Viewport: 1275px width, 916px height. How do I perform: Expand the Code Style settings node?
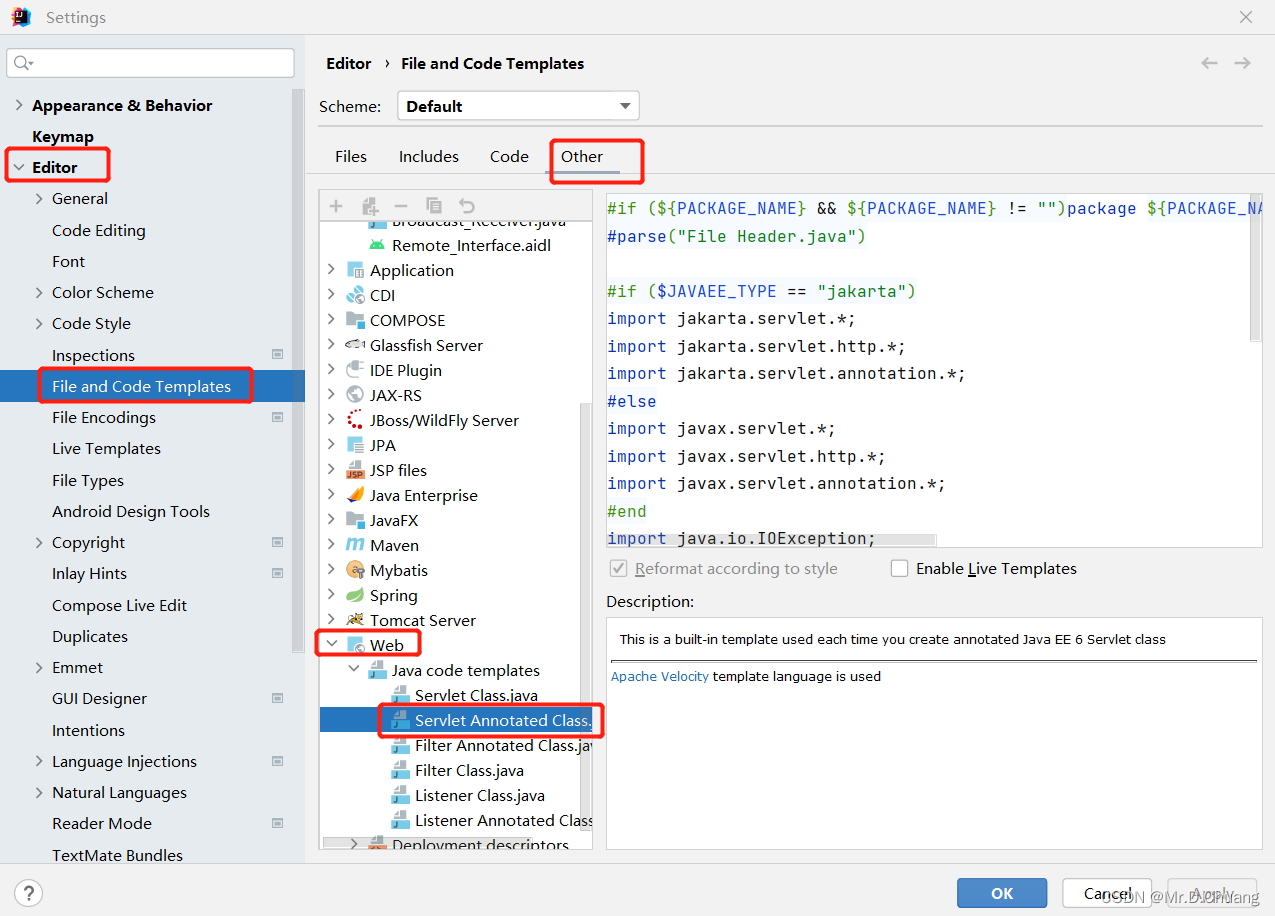pos(39,324)
